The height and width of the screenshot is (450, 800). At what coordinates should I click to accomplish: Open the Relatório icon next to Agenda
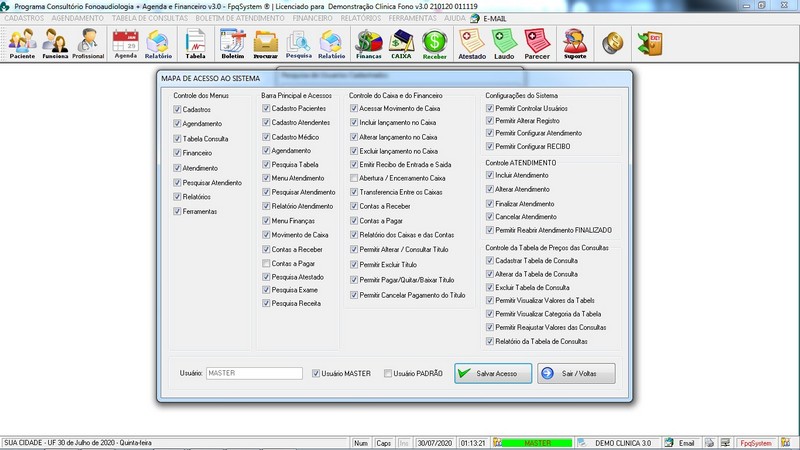[x=158, y=44]
